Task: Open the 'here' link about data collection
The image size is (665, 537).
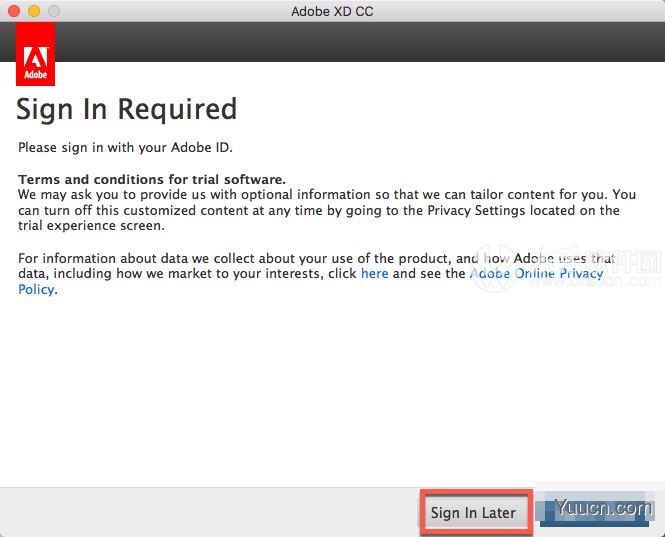Action: point(374,274)
